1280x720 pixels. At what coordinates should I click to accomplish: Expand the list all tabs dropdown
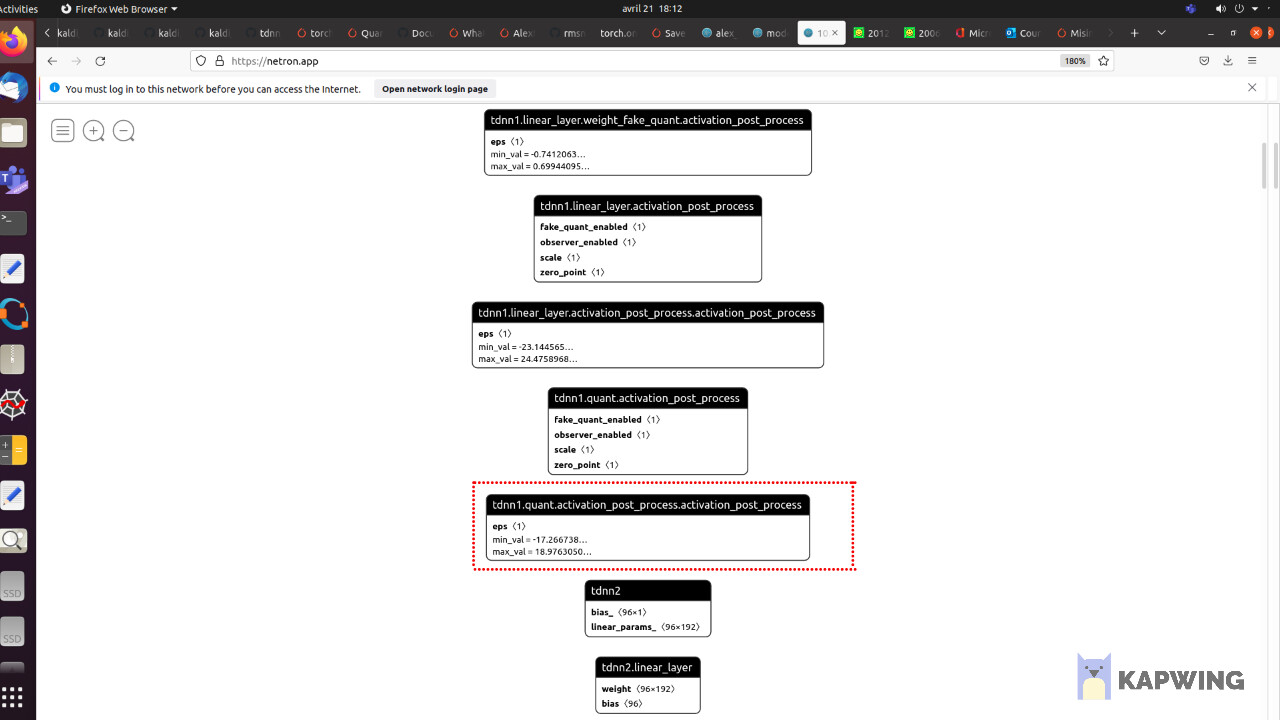click(1161, 33)
